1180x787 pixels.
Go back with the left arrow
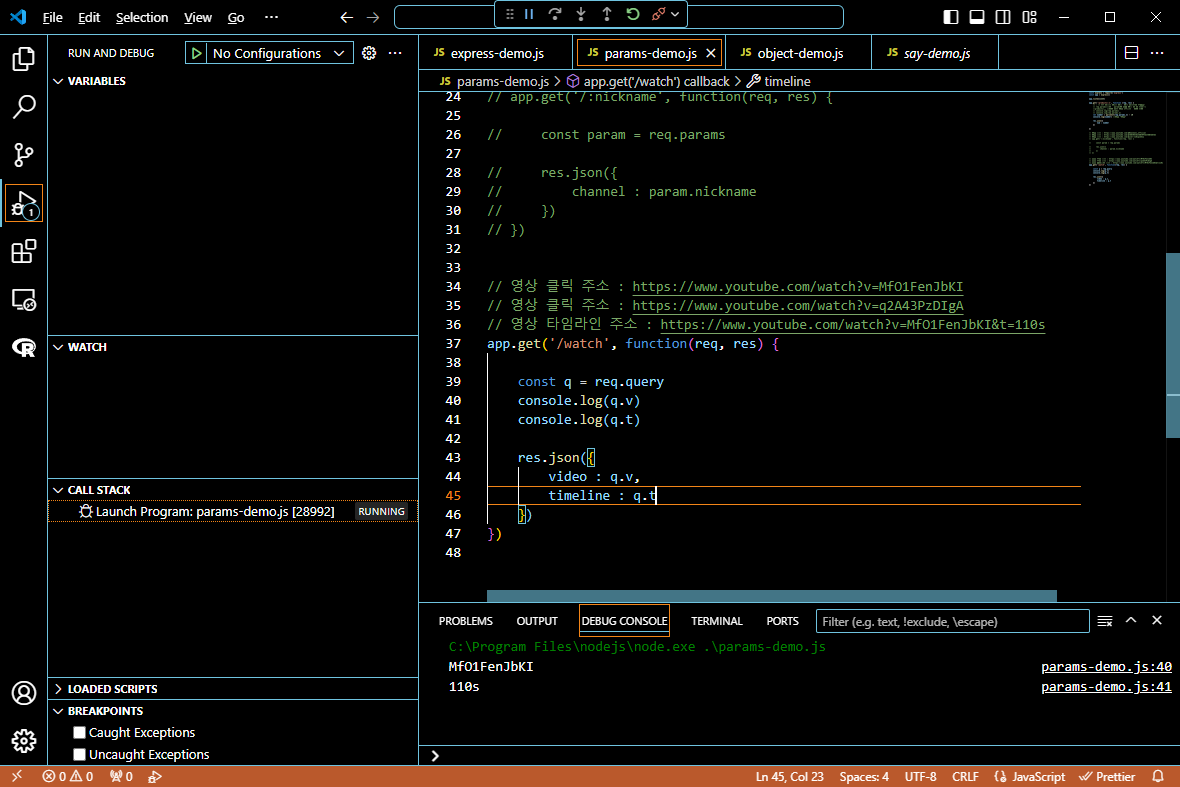(x=346, y=17)
